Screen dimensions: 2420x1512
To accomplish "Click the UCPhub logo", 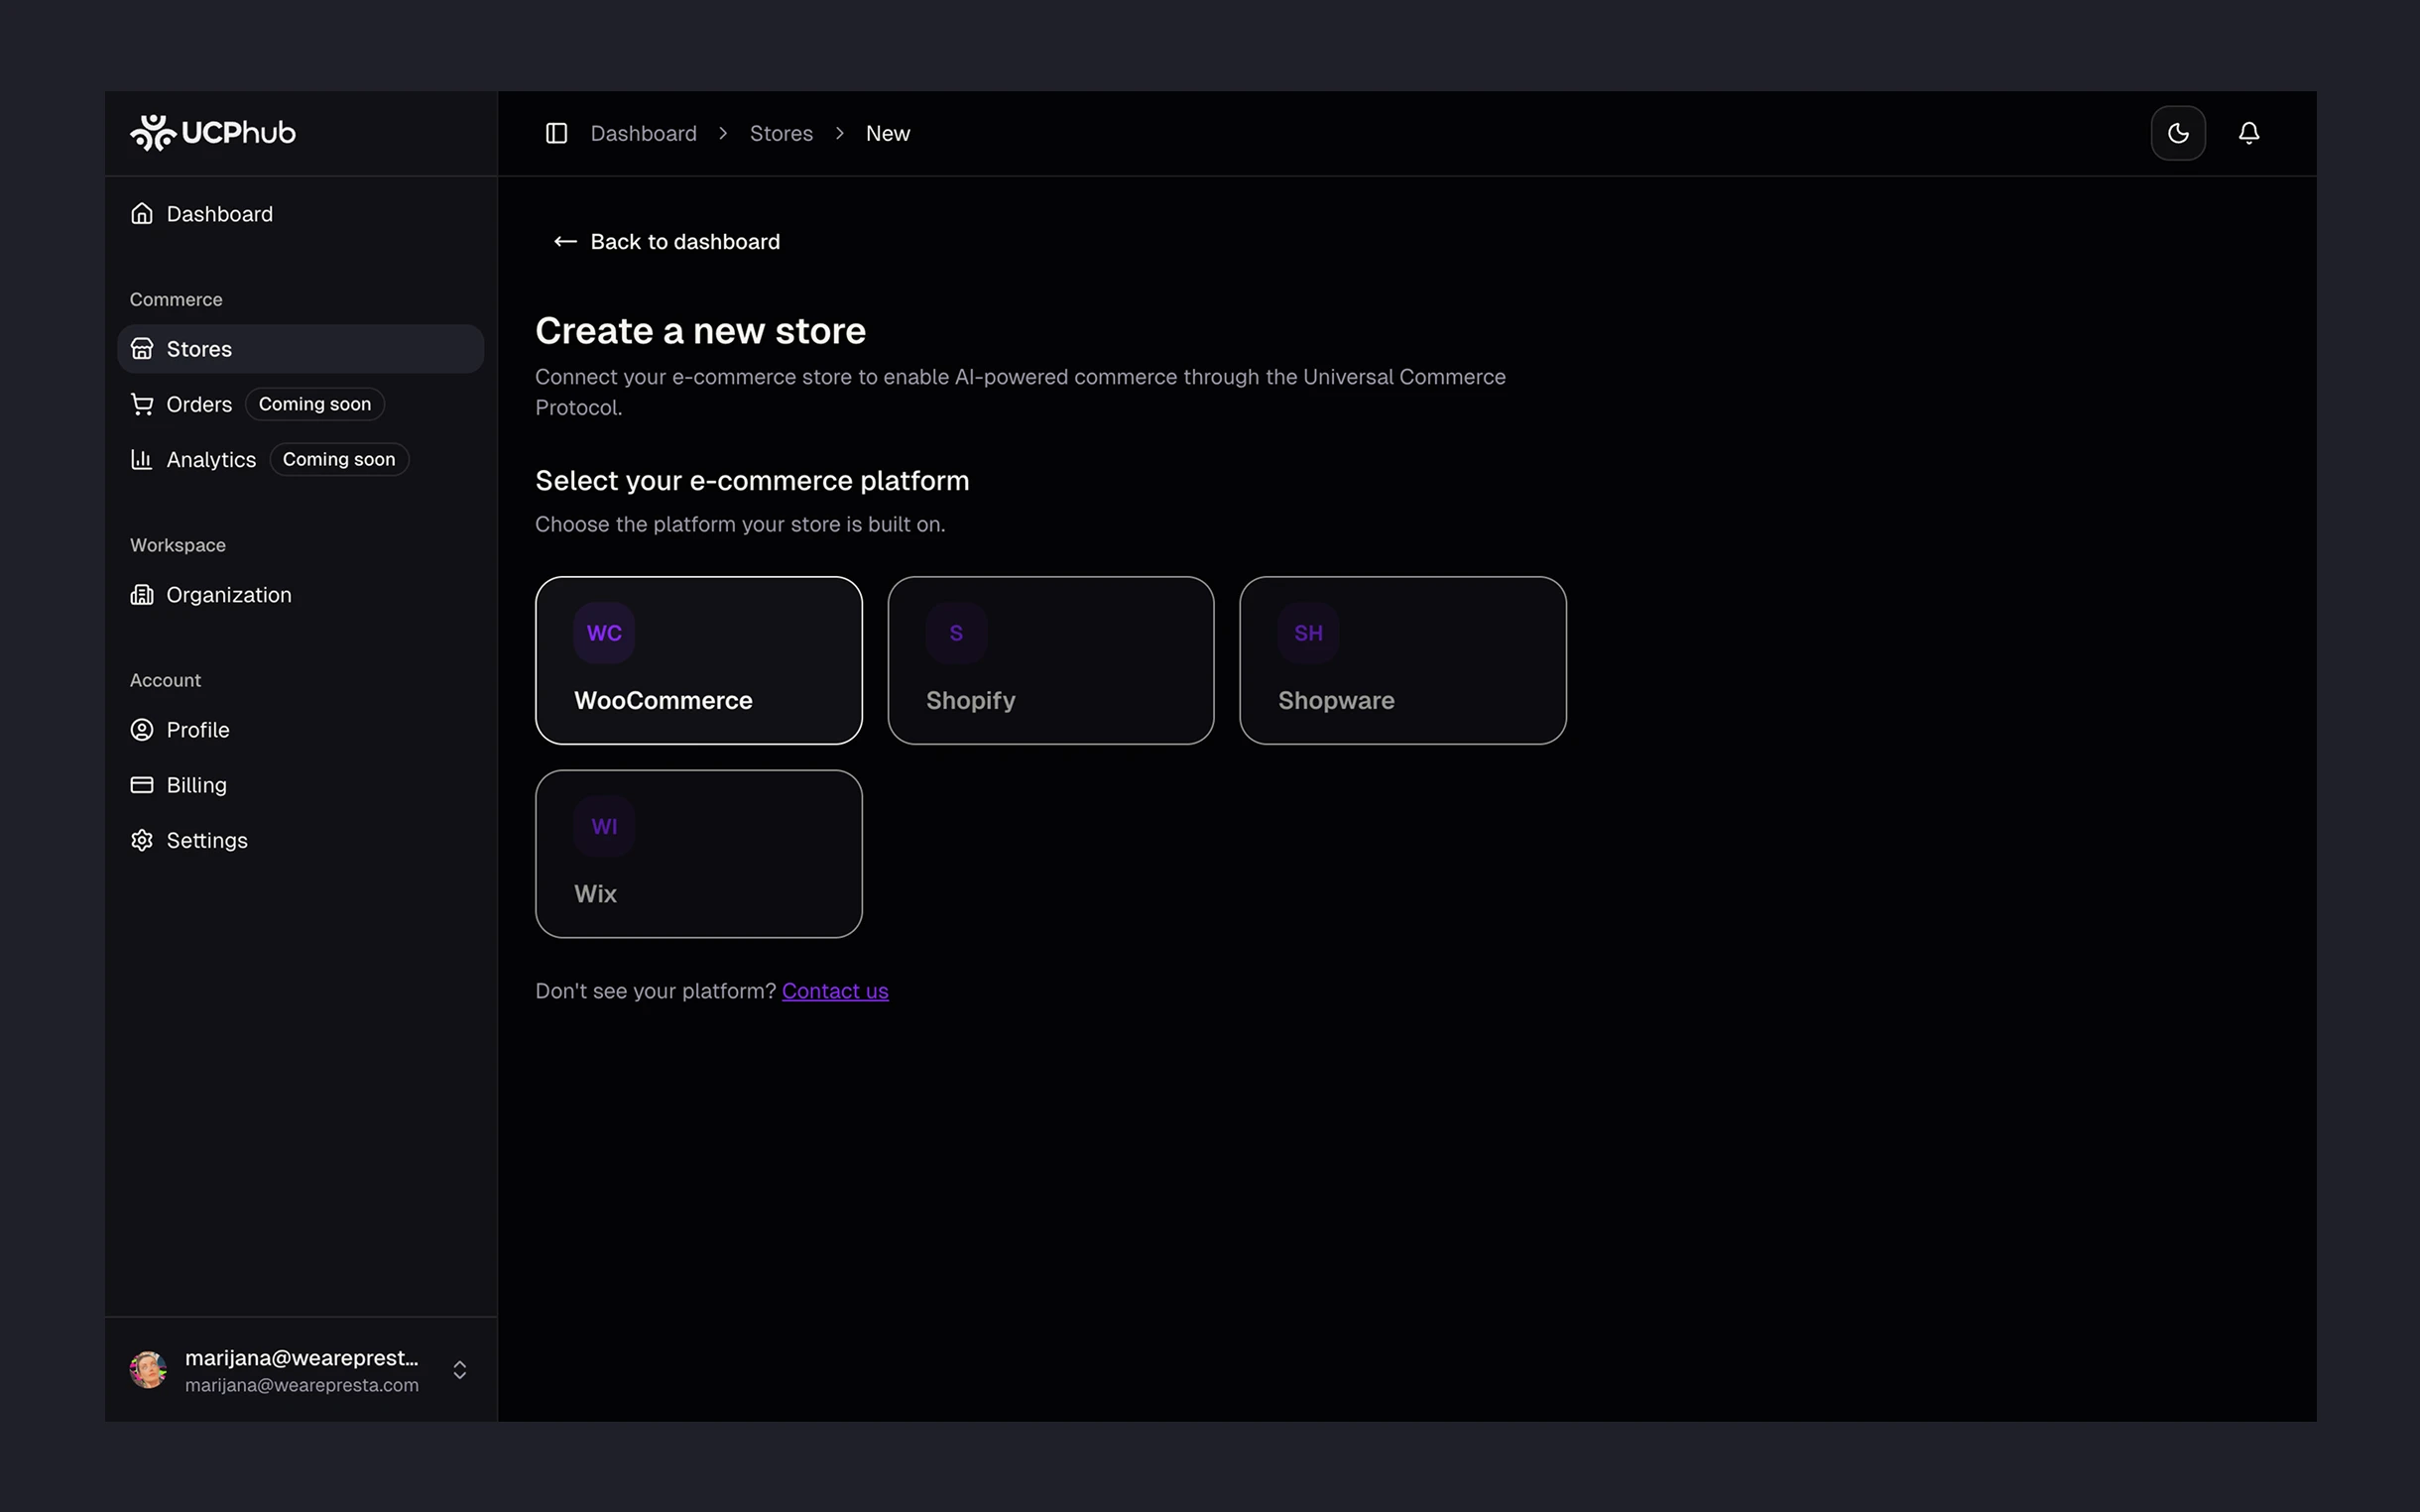I will pos(212,132).
